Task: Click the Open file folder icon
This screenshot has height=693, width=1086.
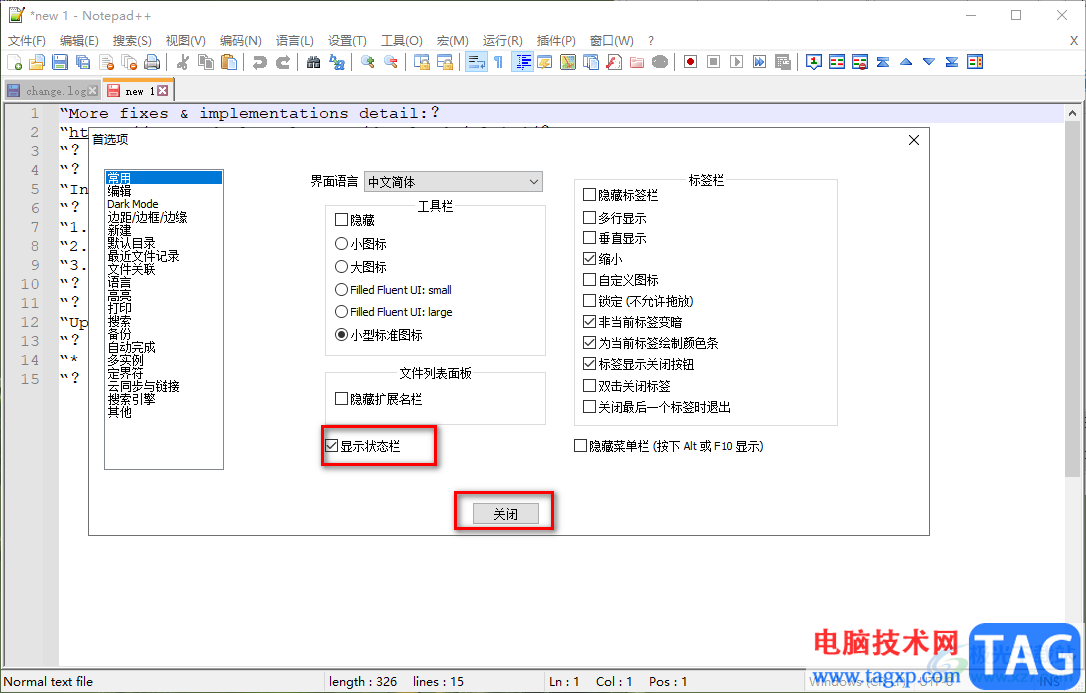Action: coord(37,62)
